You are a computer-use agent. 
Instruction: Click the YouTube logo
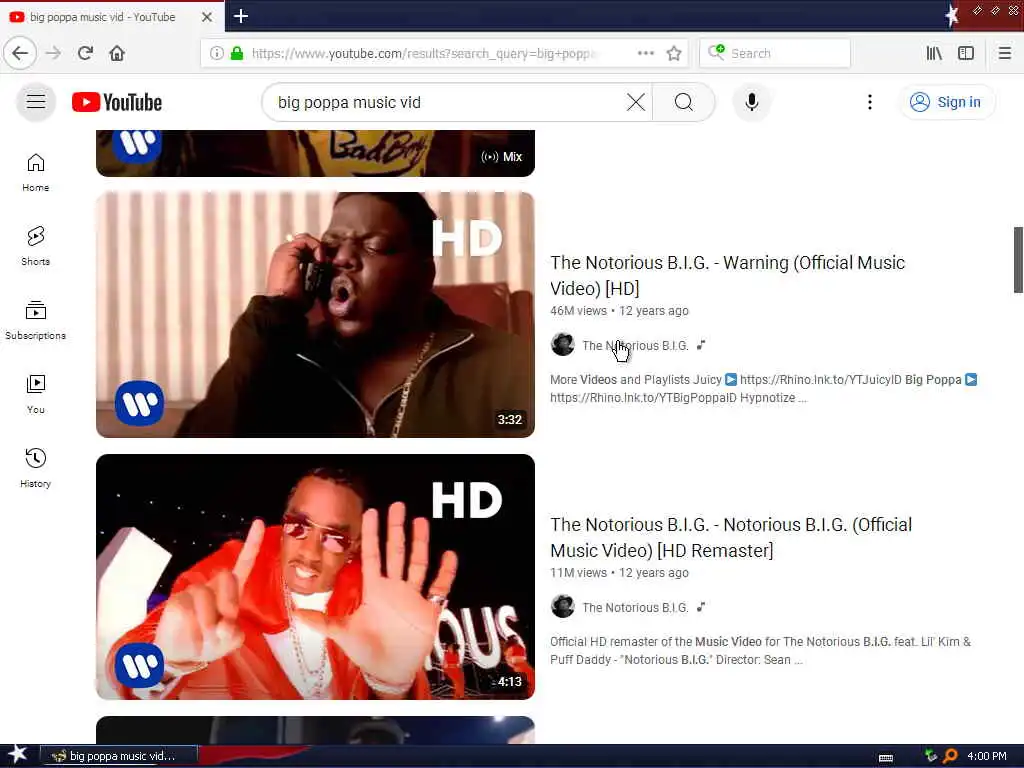pos(117,102)
